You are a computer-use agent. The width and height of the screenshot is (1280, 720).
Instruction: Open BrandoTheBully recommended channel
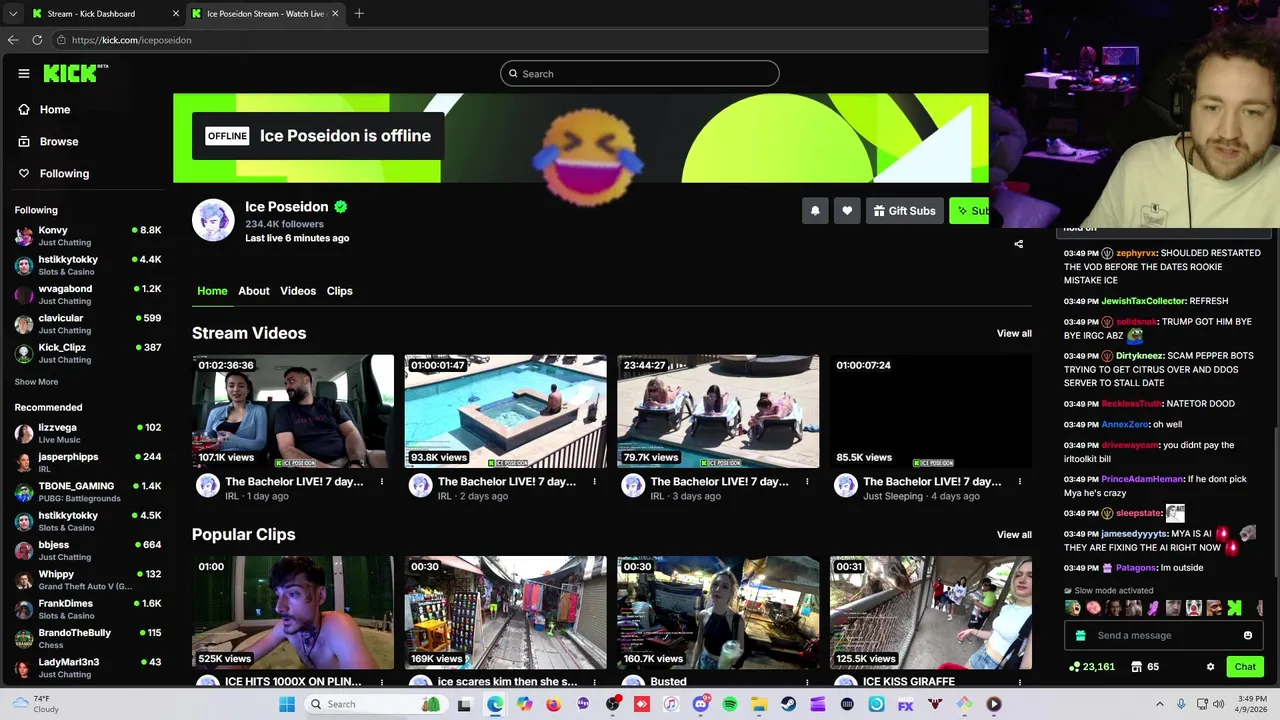click(88, 638)
